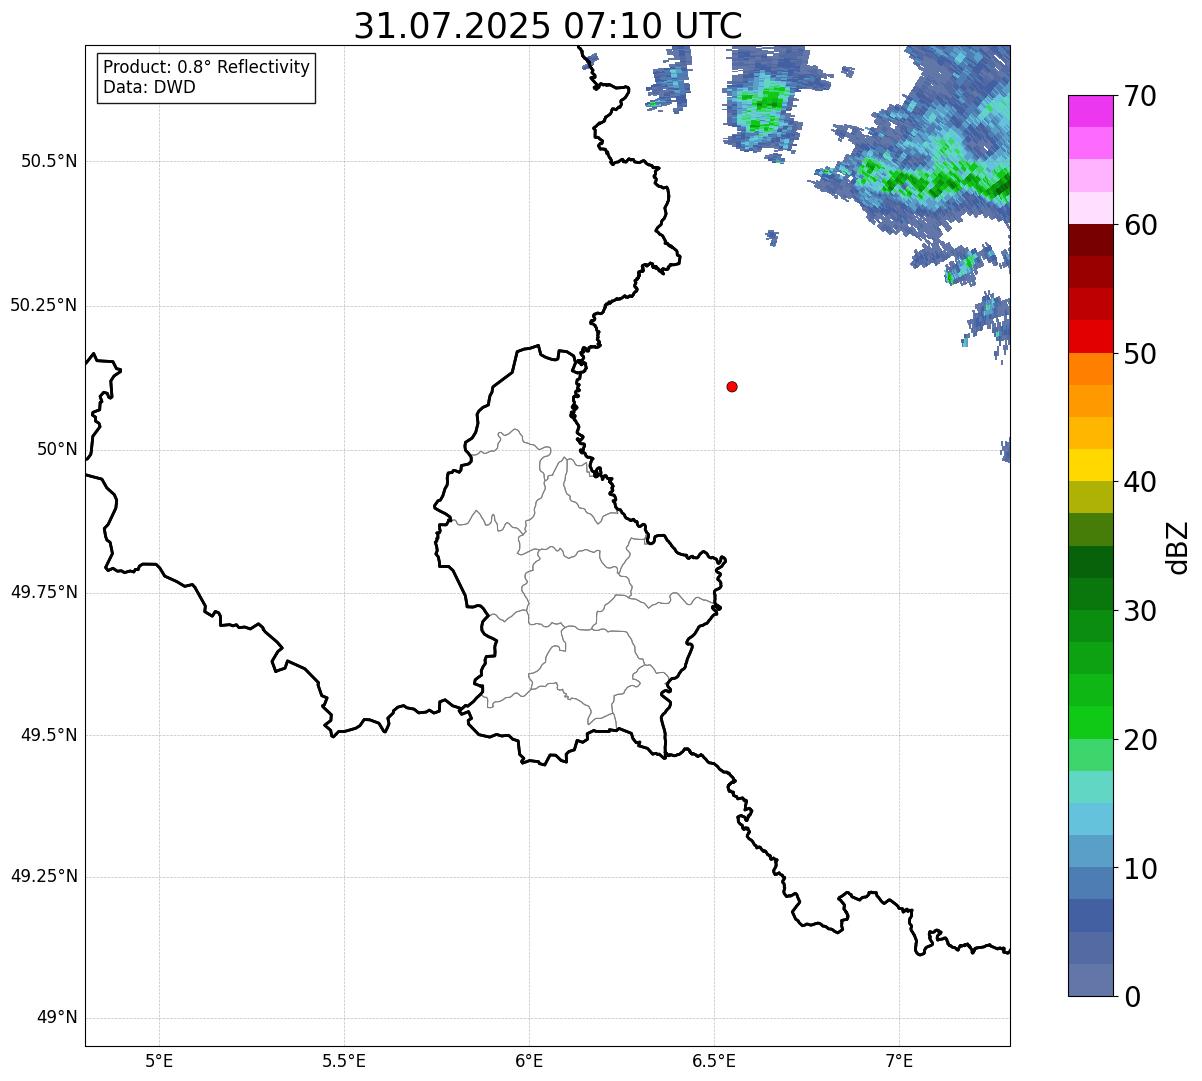The height and width of the screenshot is (1081, 1202).
Task: Pick the bright green colorbar swatch above 20
Action: point(1091,723)
